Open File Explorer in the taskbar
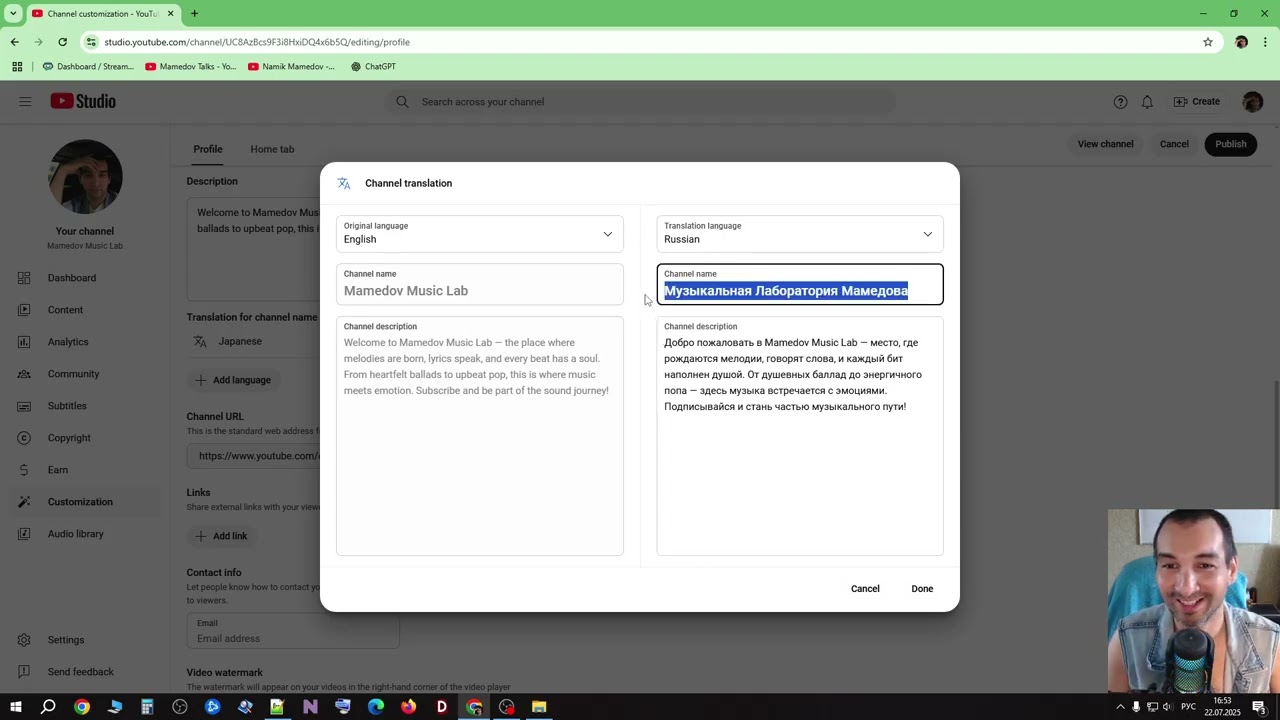This screenshot has width=1280, height=720. [539, 707]
